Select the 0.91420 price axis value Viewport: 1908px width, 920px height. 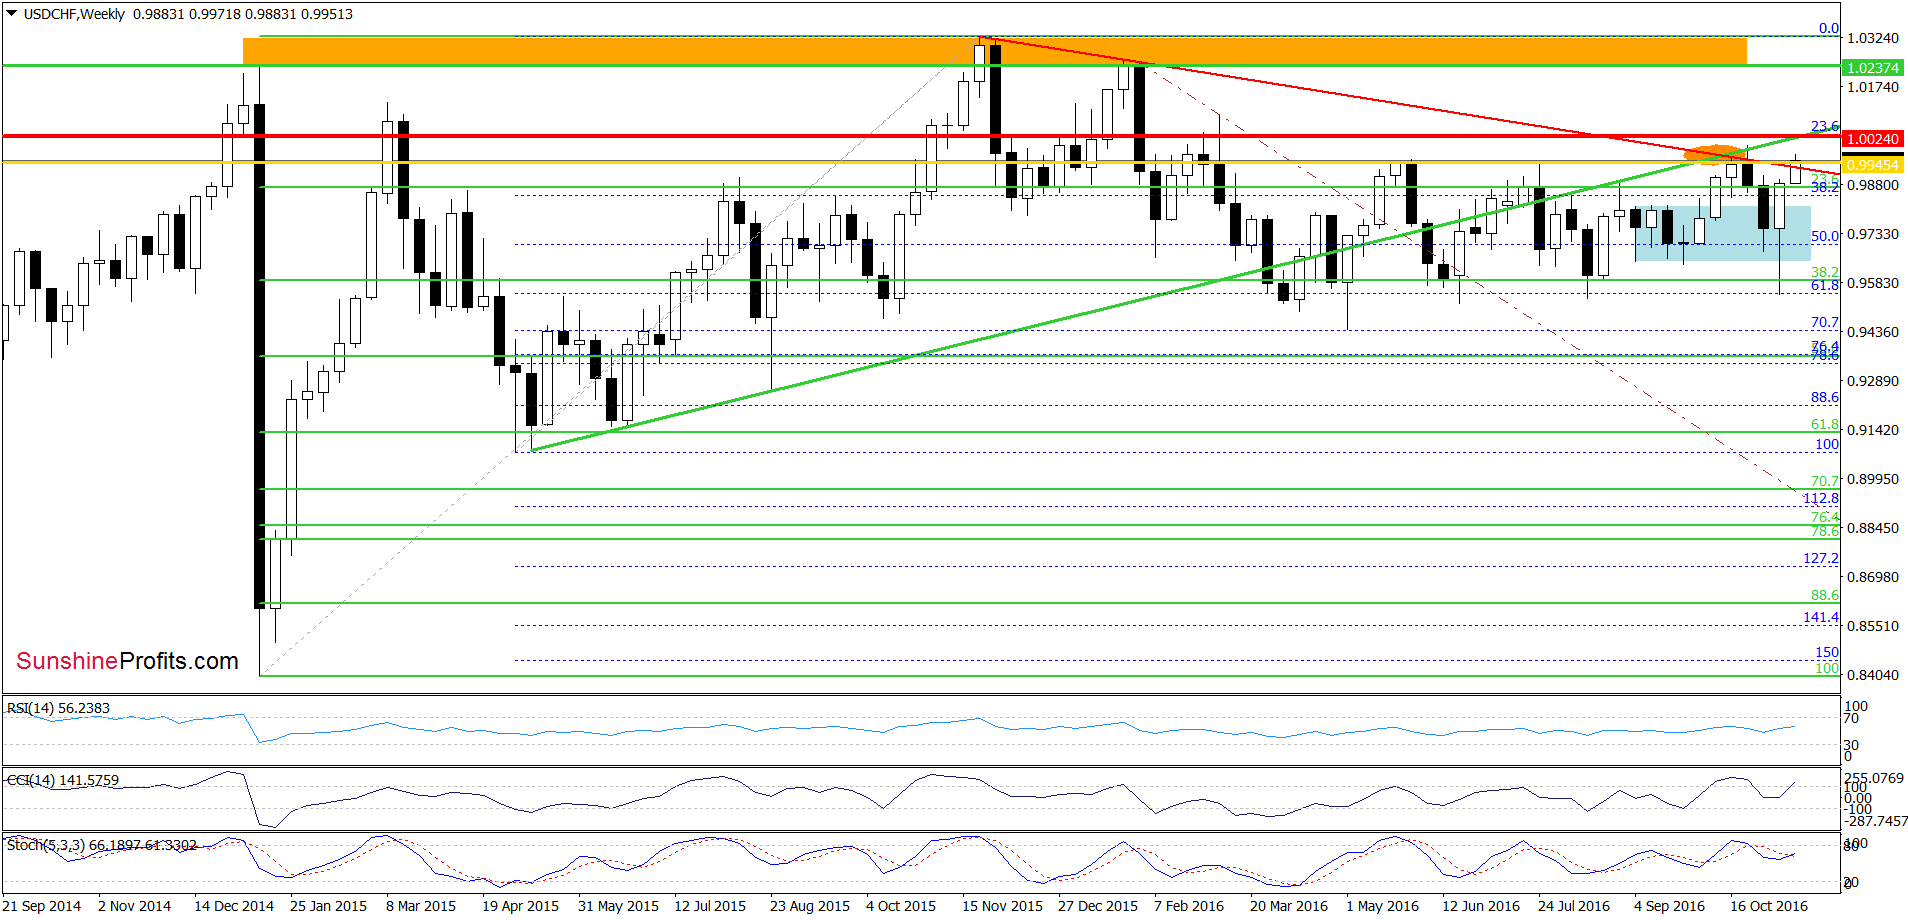click(1873, 430)
